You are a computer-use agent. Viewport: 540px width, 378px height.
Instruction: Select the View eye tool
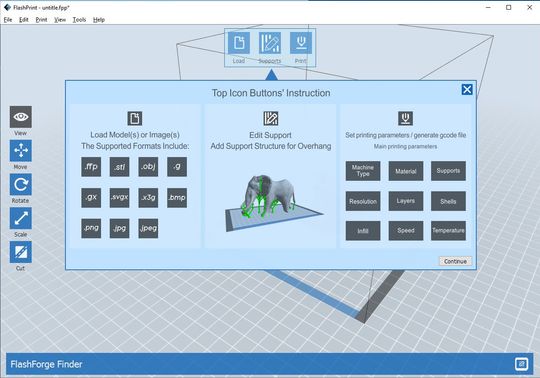21,117
